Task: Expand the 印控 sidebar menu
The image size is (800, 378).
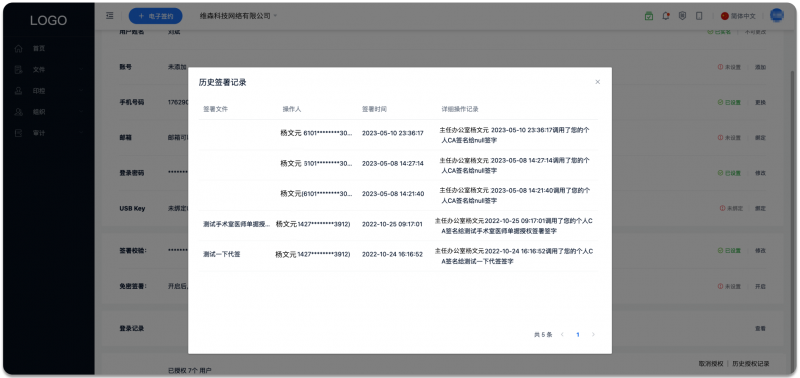Action: [48, 91]
